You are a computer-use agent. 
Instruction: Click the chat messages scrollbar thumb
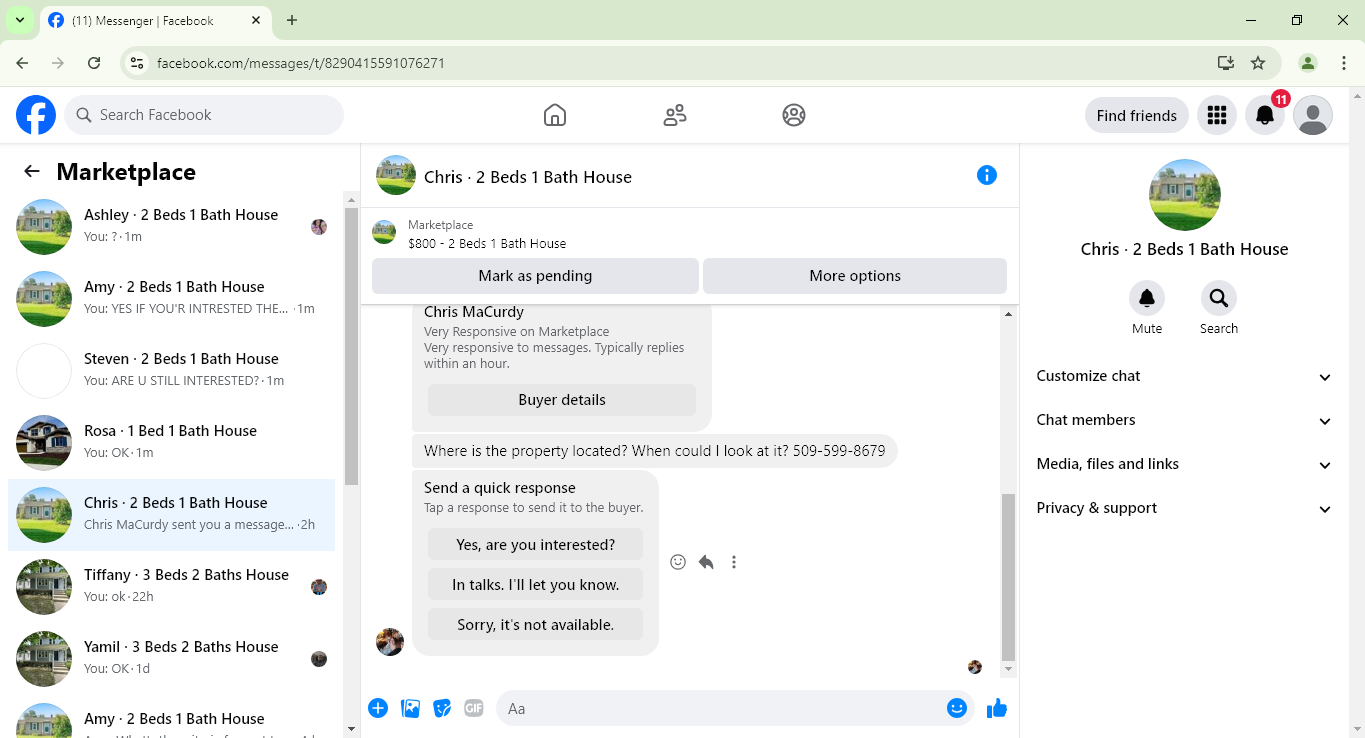[x=1008, y=577]
